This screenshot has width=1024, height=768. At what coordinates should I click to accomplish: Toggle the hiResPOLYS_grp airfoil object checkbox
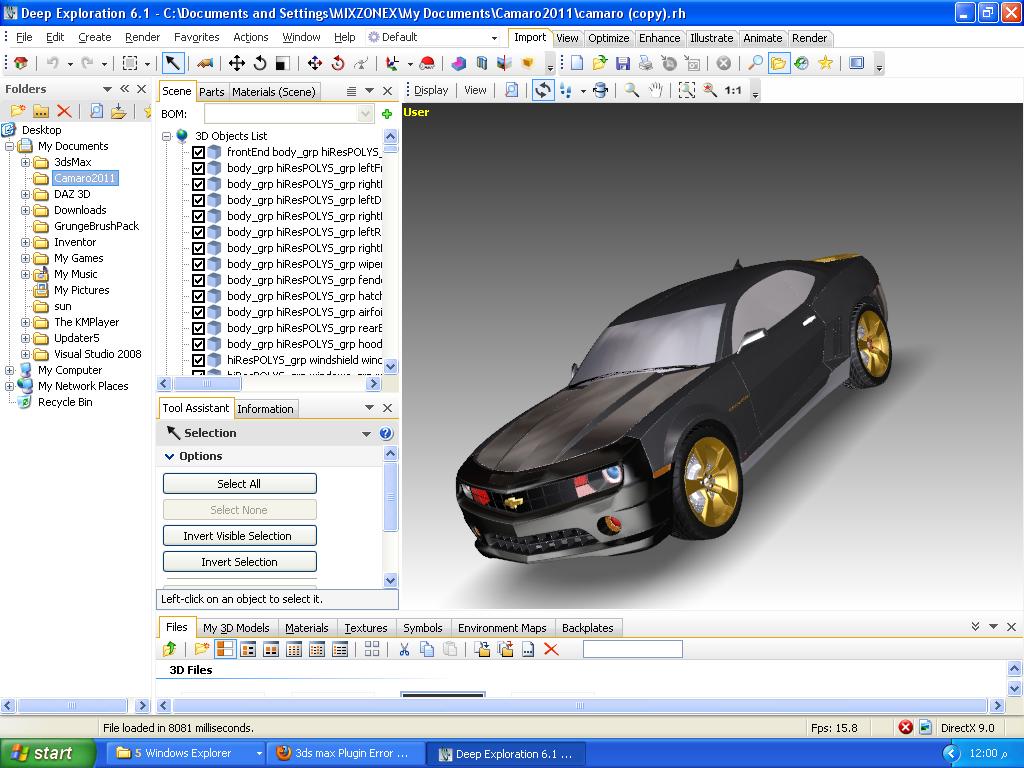pyautogui.click(x=199, y=312)
